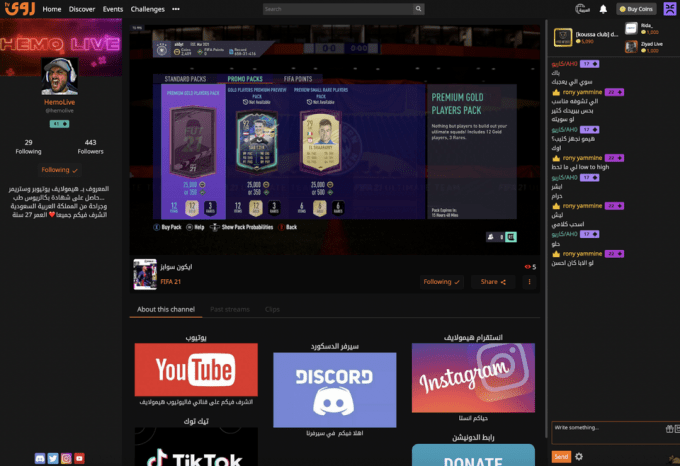Click the level 41 badge under @hemolive
Image resolution: width=680 pixels, height=466 pixels.
click(59, 124)
